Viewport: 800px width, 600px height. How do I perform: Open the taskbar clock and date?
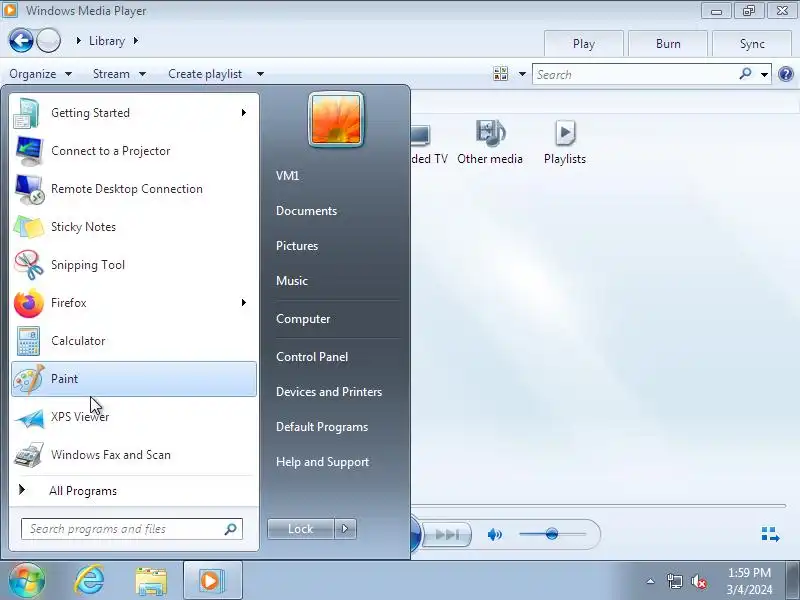(x=749, y=581)
